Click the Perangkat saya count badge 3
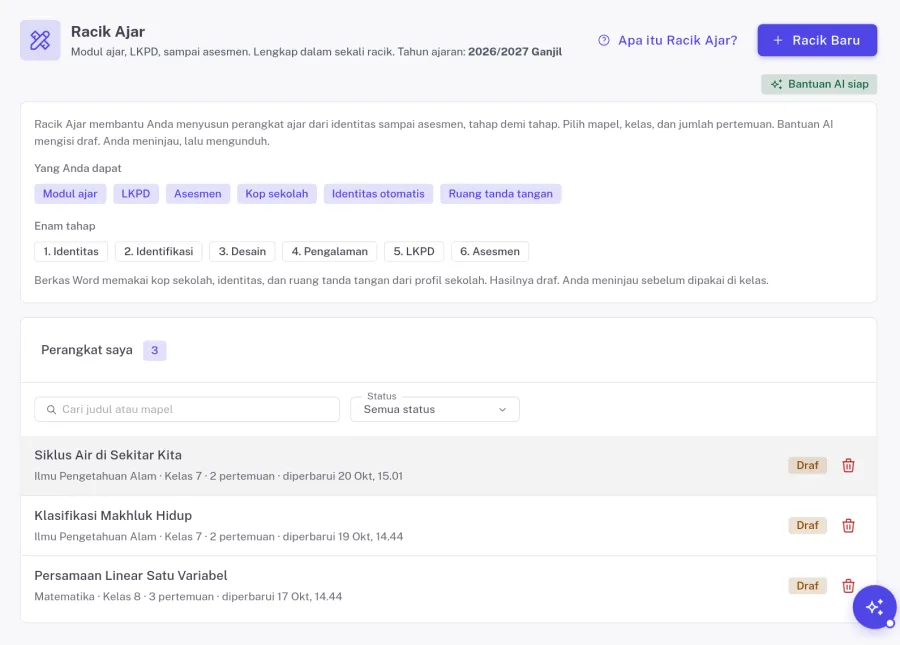 point(154,351)
